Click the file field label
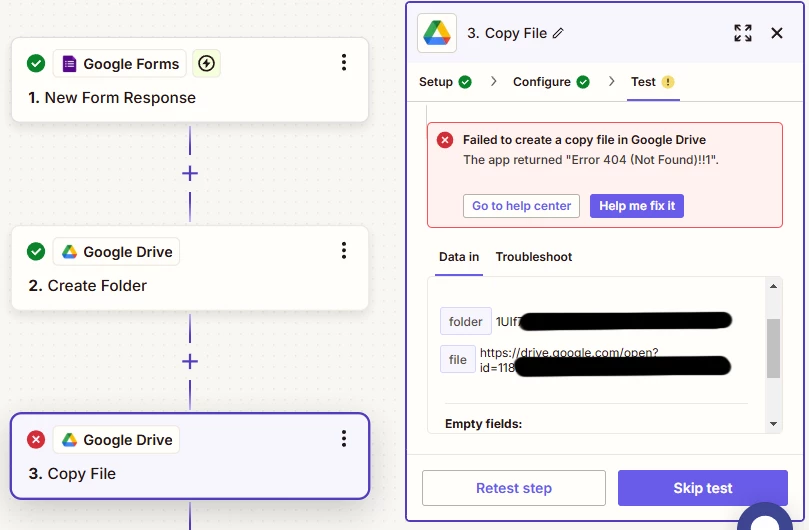809x530 pixels. coord(458,359)
